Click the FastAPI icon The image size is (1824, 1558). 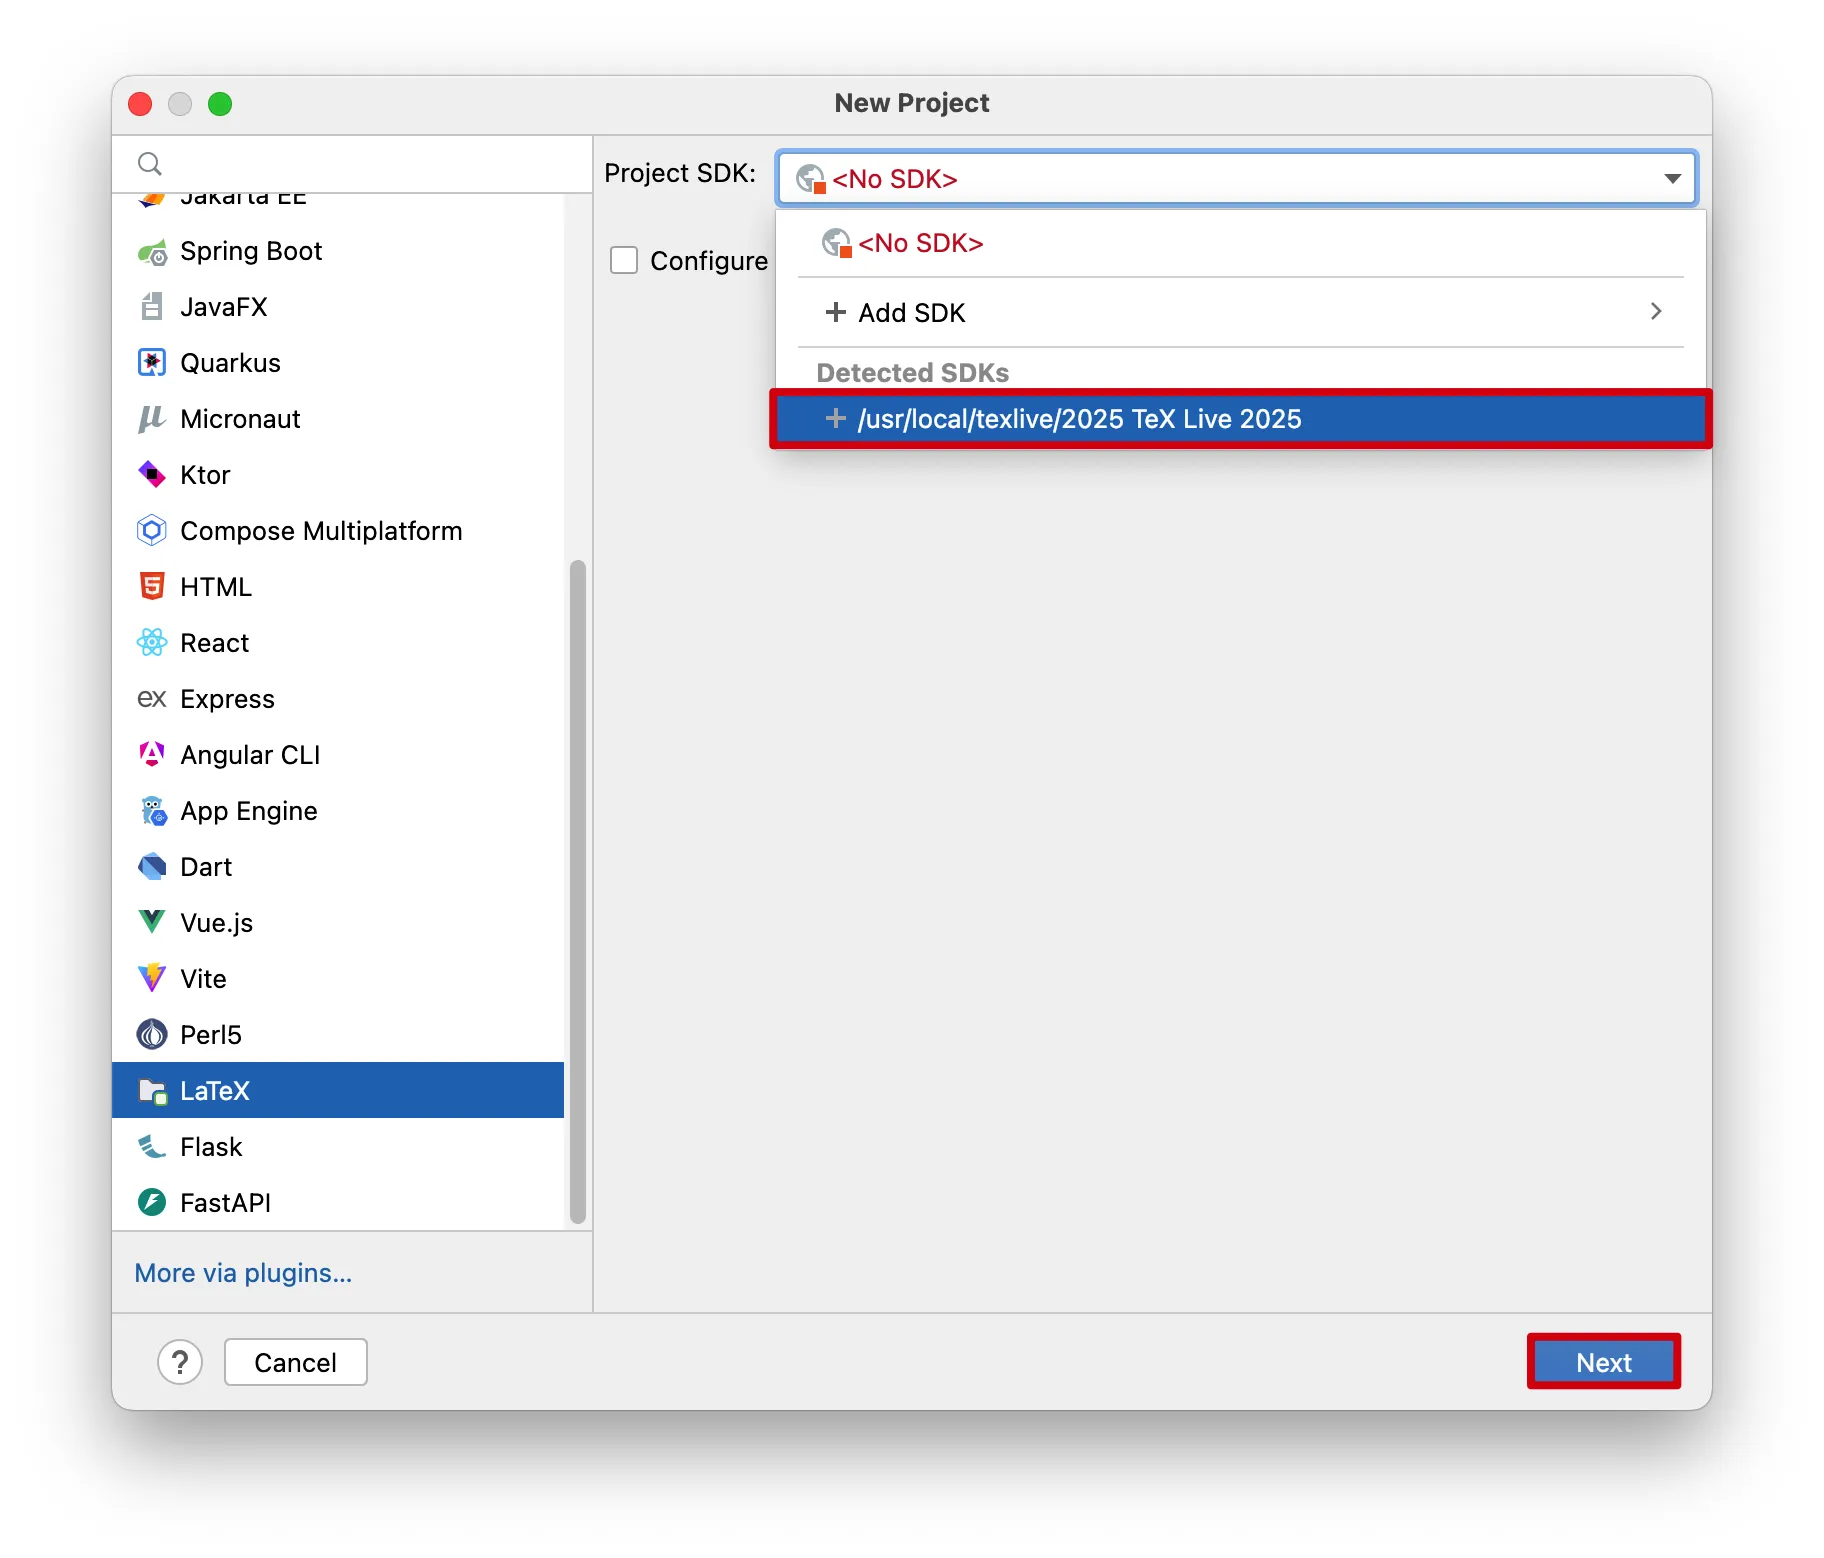(x=152, y=1203)
